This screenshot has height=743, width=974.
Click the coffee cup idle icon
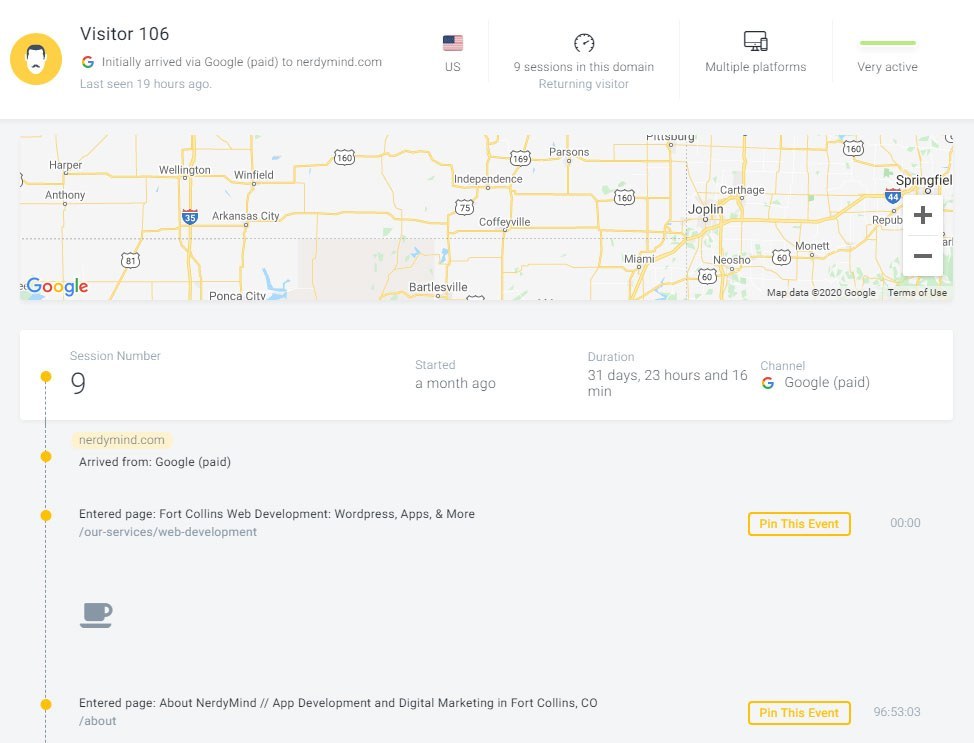pos(96,615)
